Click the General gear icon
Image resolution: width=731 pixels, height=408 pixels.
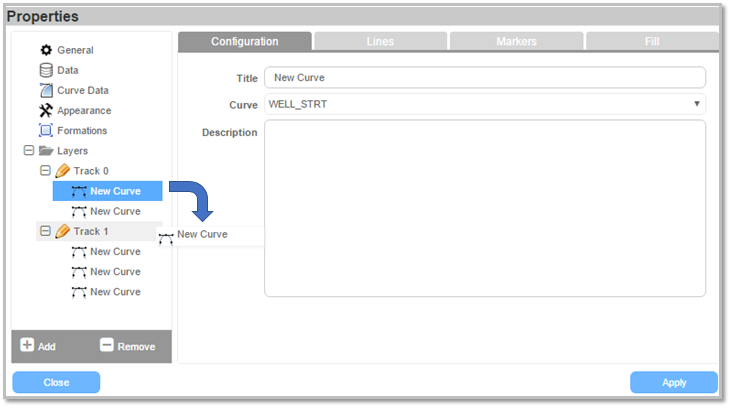[46, 50]
